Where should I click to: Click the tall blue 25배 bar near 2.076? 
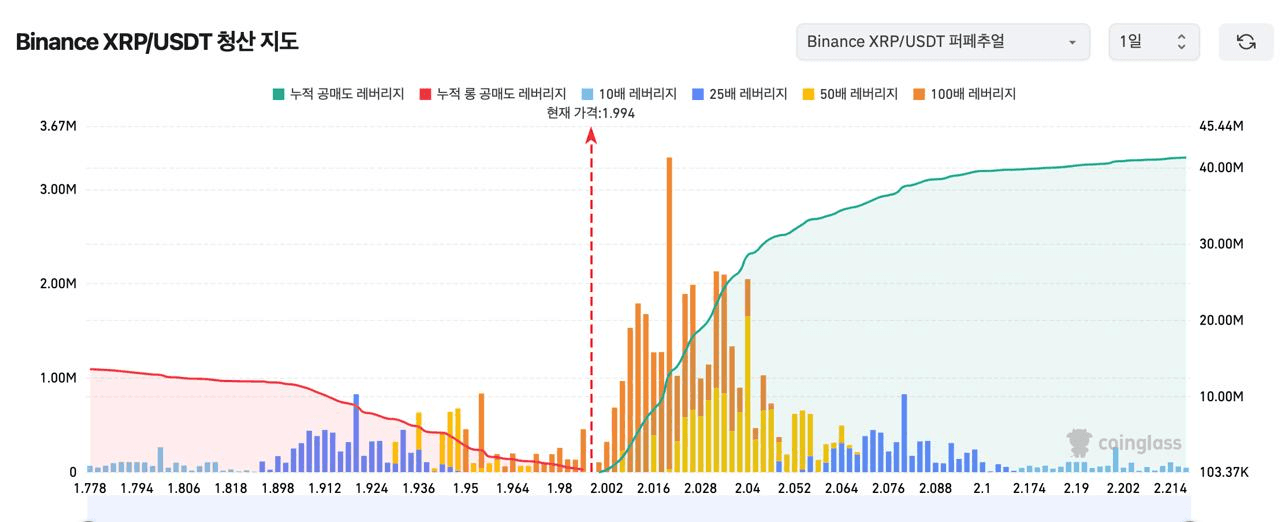904,433
